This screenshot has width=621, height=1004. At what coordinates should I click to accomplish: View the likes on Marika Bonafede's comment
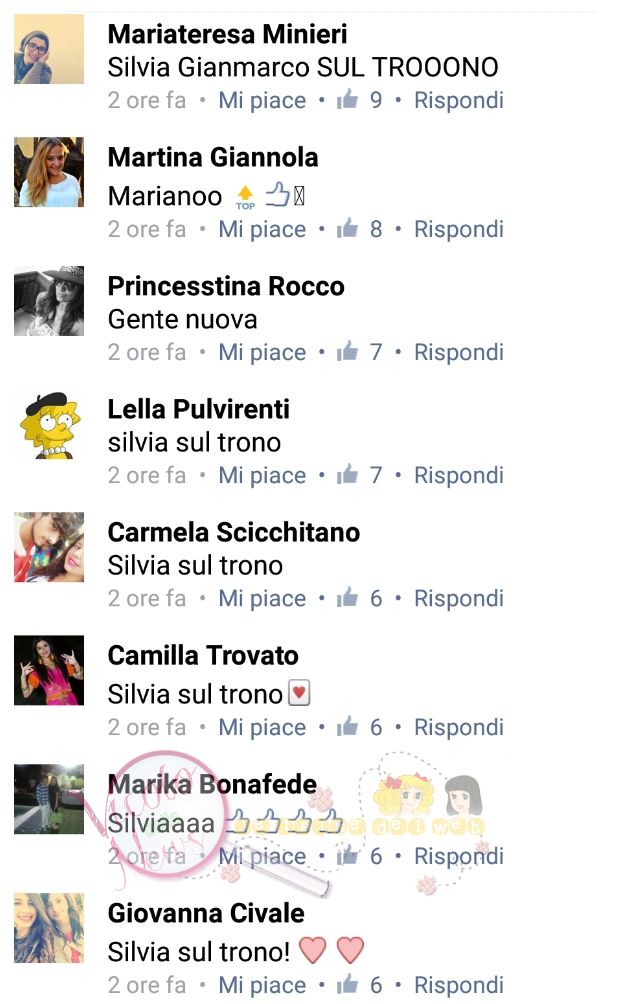359,856
